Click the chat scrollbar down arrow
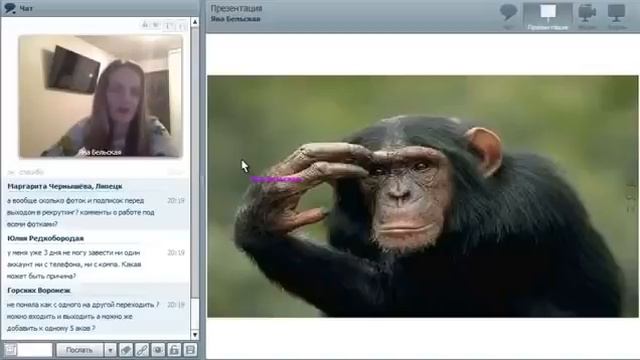The width and height of the screenshot is (640, 360). coord(195,335)
